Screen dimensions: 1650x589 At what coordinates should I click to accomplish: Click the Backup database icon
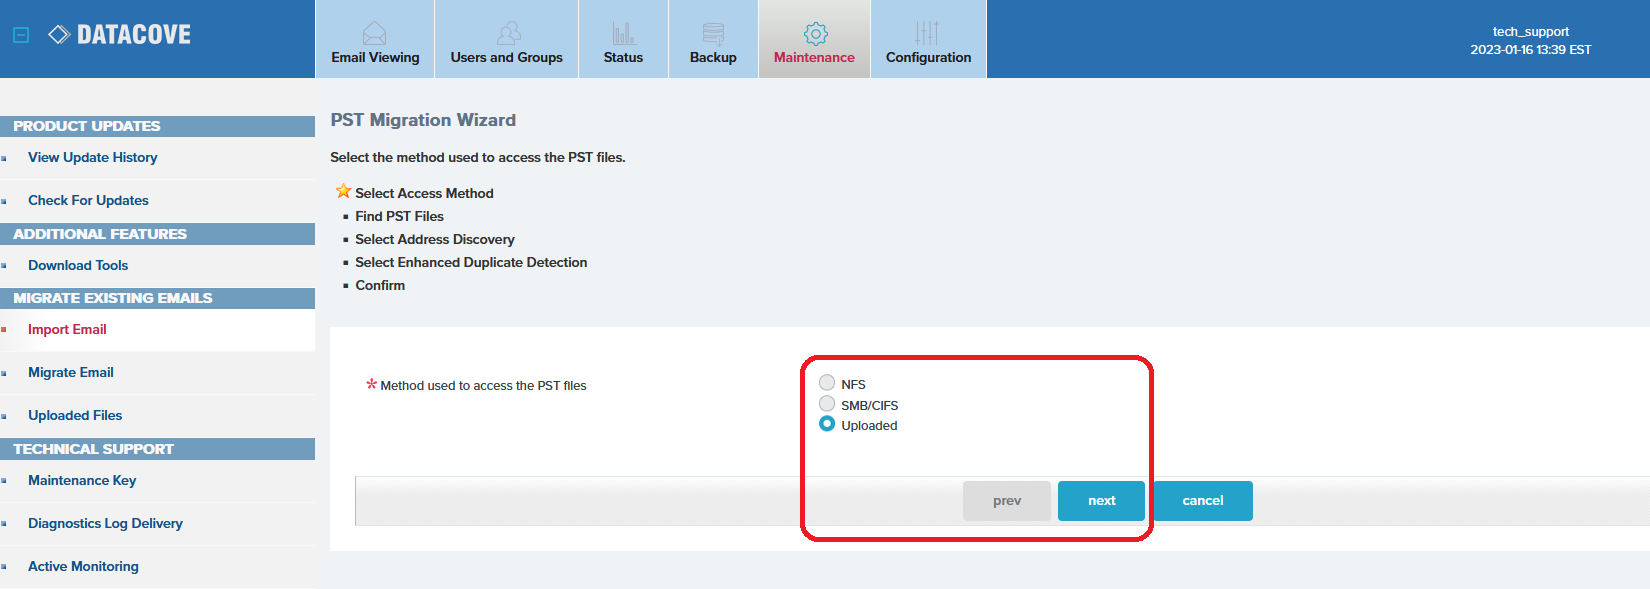coord(713,33)
